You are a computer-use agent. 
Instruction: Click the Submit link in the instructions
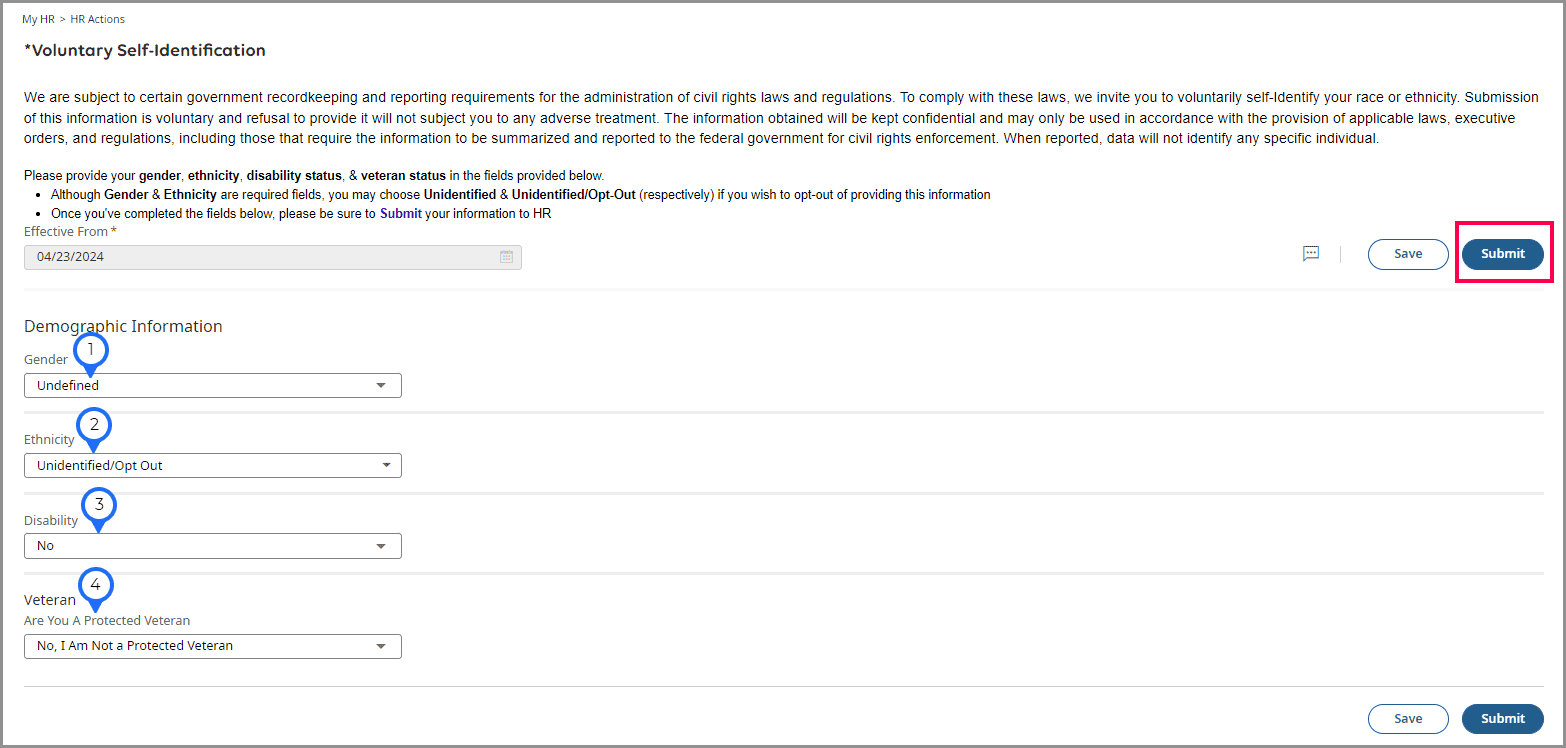click(x=401, y=214)
